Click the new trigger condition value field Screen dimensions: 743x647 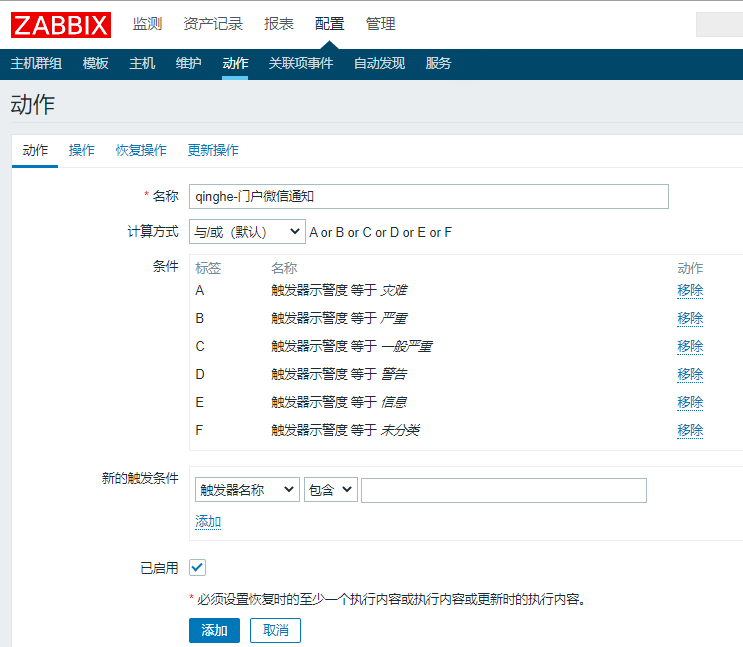(x=504, y=490)
